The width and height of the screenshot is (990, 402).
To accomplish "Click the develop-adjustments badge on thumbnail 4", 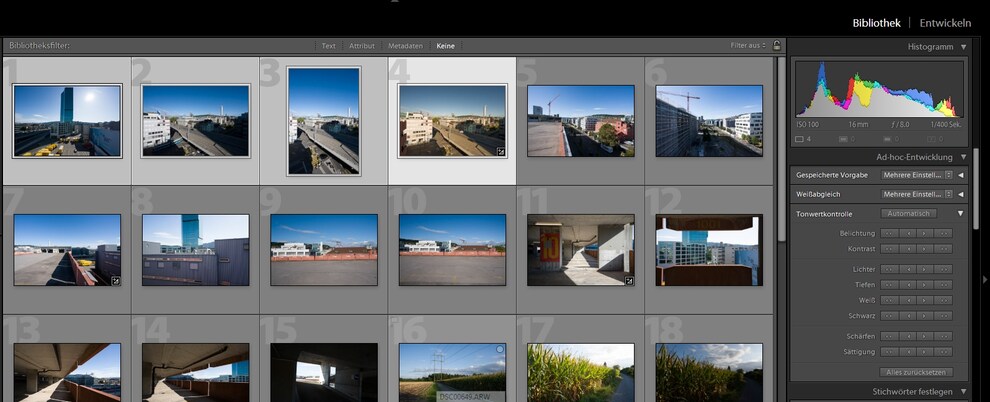I will 501,151.
